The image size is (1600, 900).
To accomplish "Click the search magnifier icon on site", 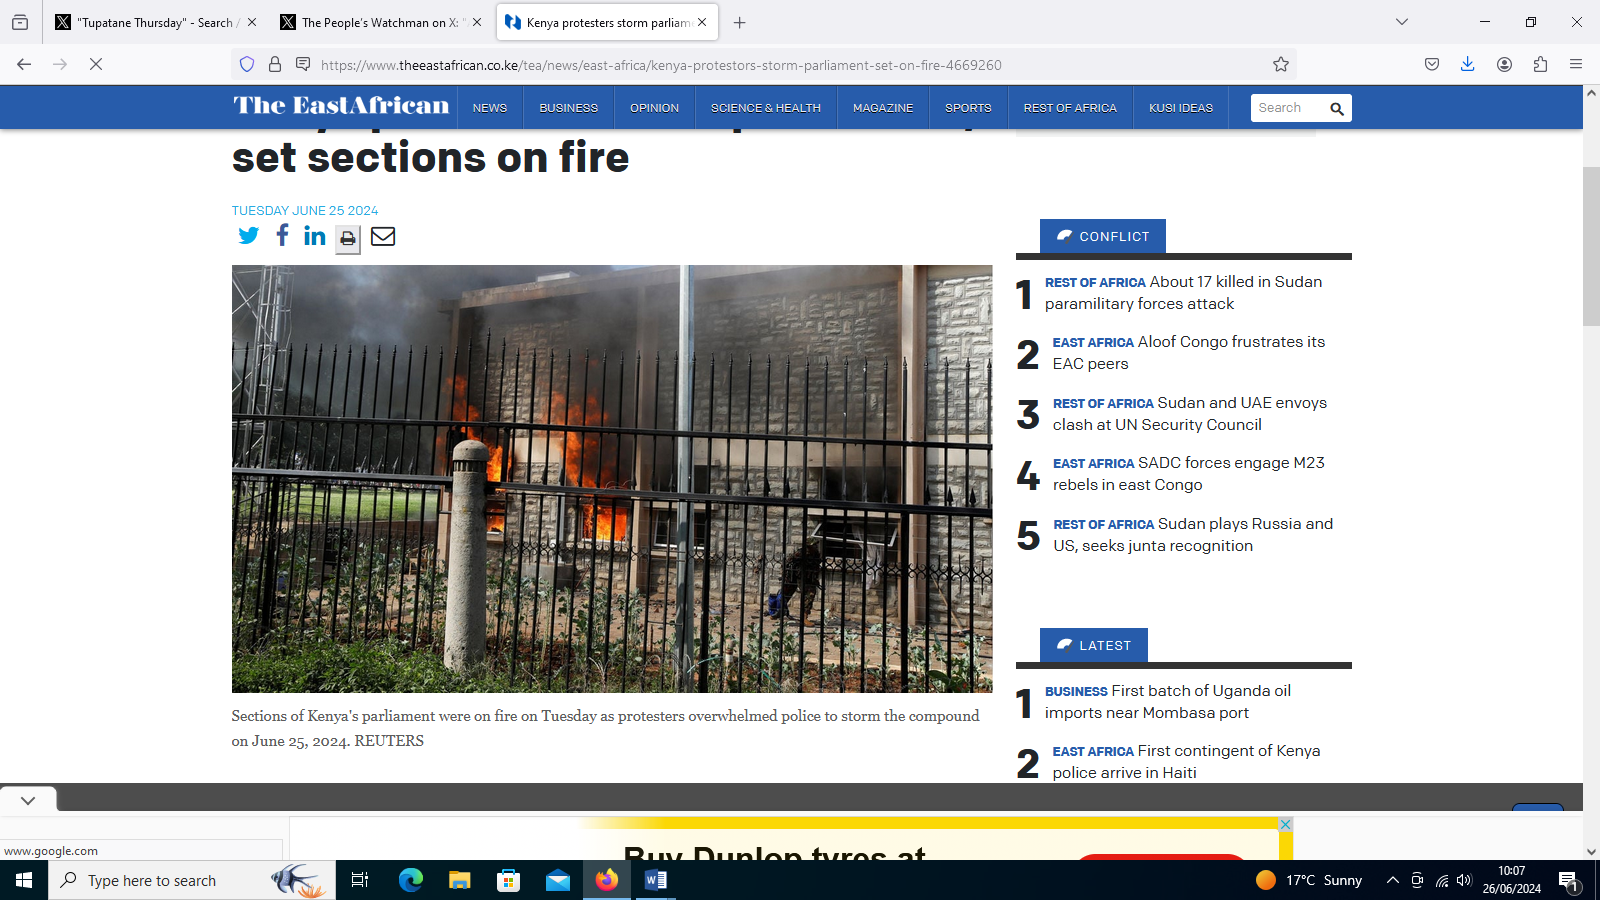I will (1337, 108).
